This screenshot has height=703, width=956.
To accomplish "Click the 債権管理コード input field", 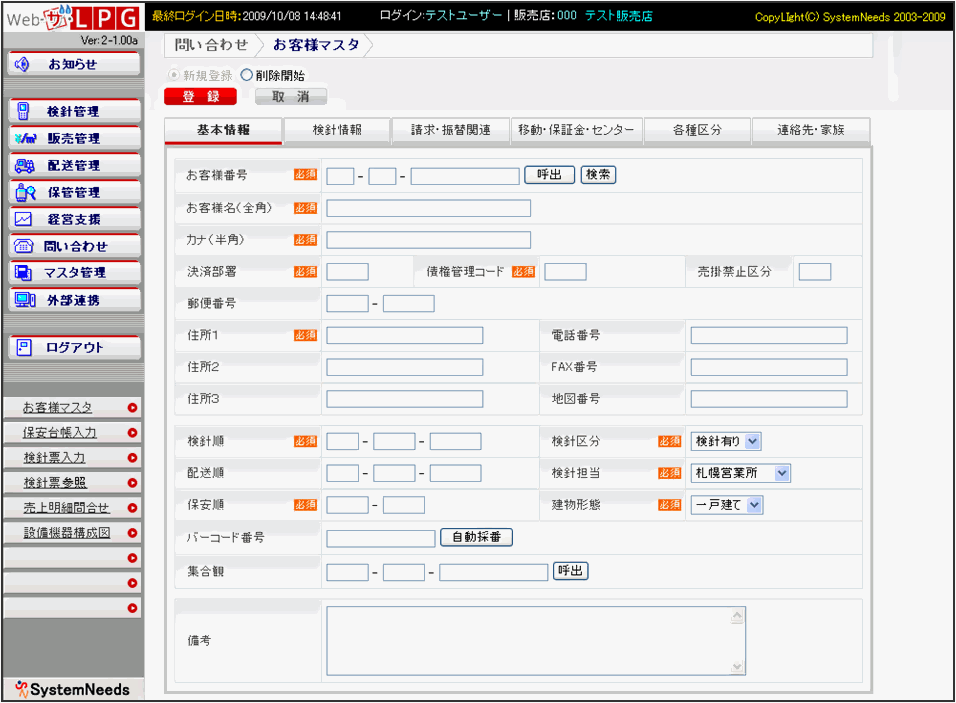I will [566, 271].
